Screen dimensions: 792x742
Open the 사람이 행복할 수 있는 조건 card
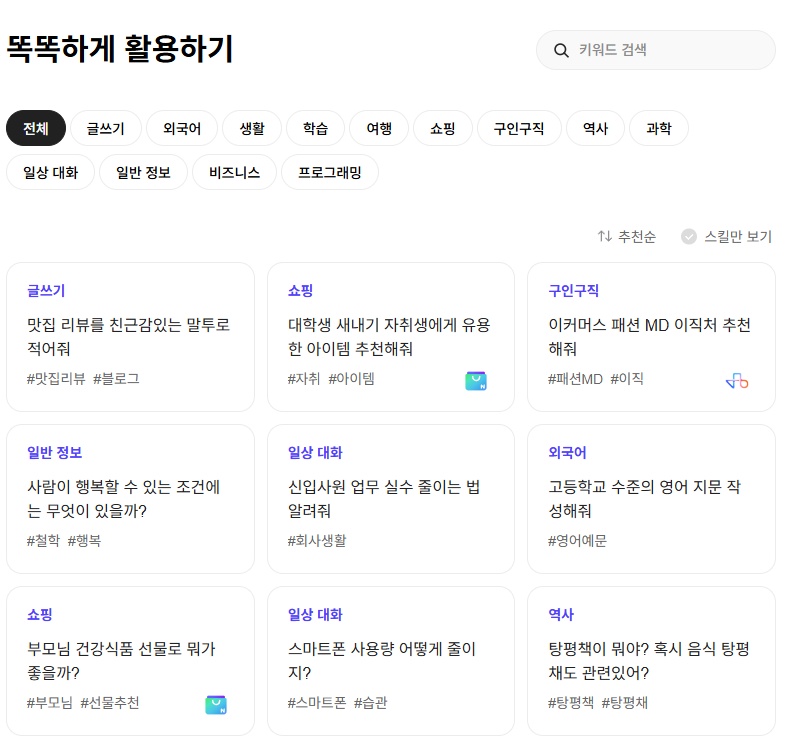point(130,499)
